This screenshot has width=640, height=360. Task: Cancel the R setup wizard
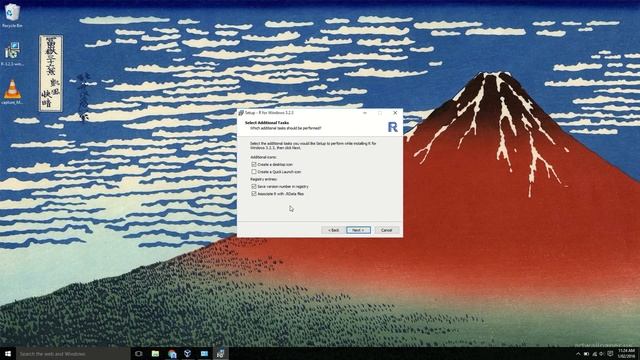click(x=387, y=230)
